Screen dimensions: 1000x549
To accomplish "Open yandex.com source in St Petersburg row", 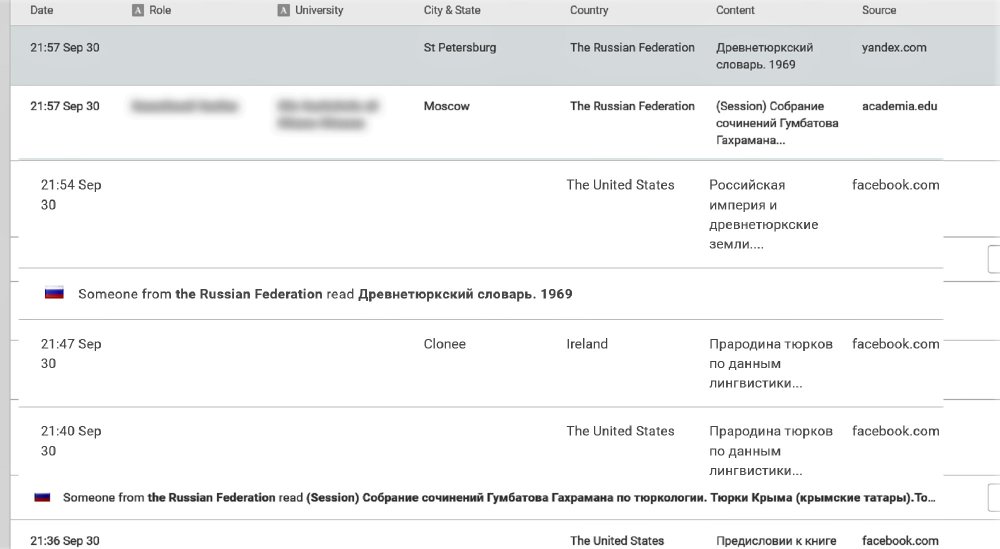I will [x=894, y=48].
